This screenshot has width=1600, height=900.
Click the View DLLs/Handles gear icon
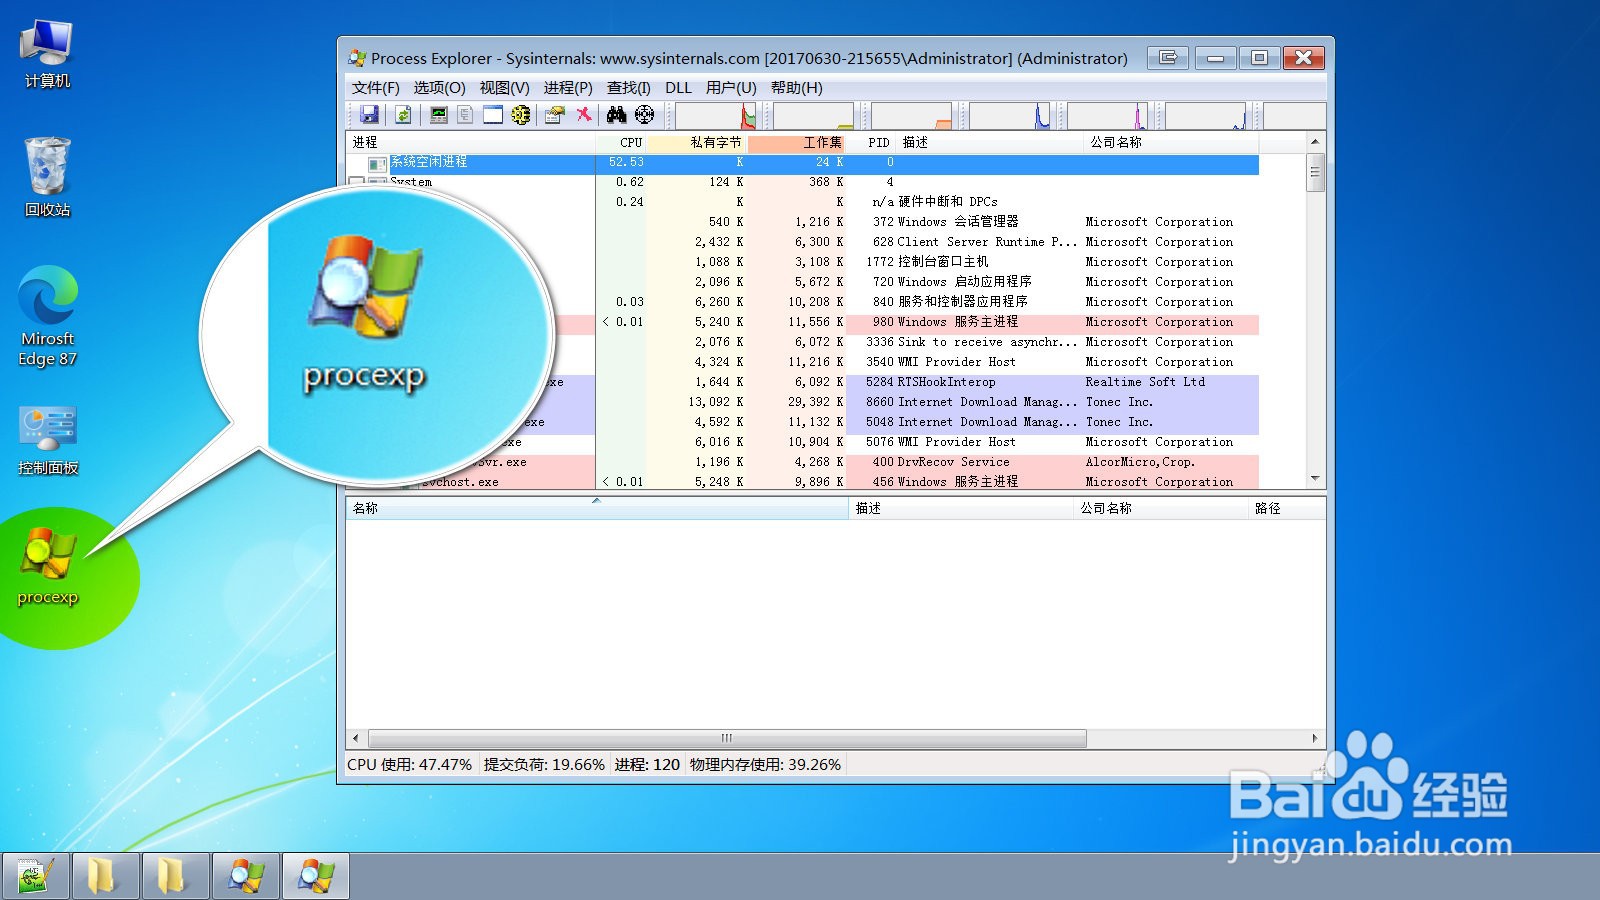(x=521, y=115)
